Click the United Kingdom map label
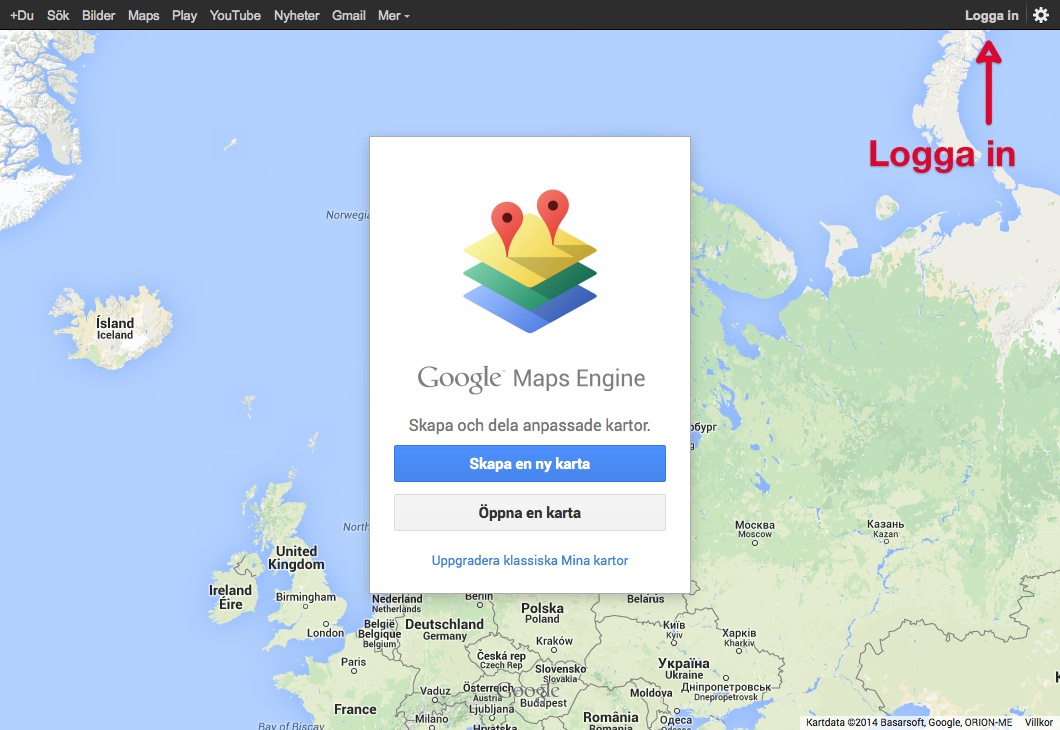 click(296, 558)
